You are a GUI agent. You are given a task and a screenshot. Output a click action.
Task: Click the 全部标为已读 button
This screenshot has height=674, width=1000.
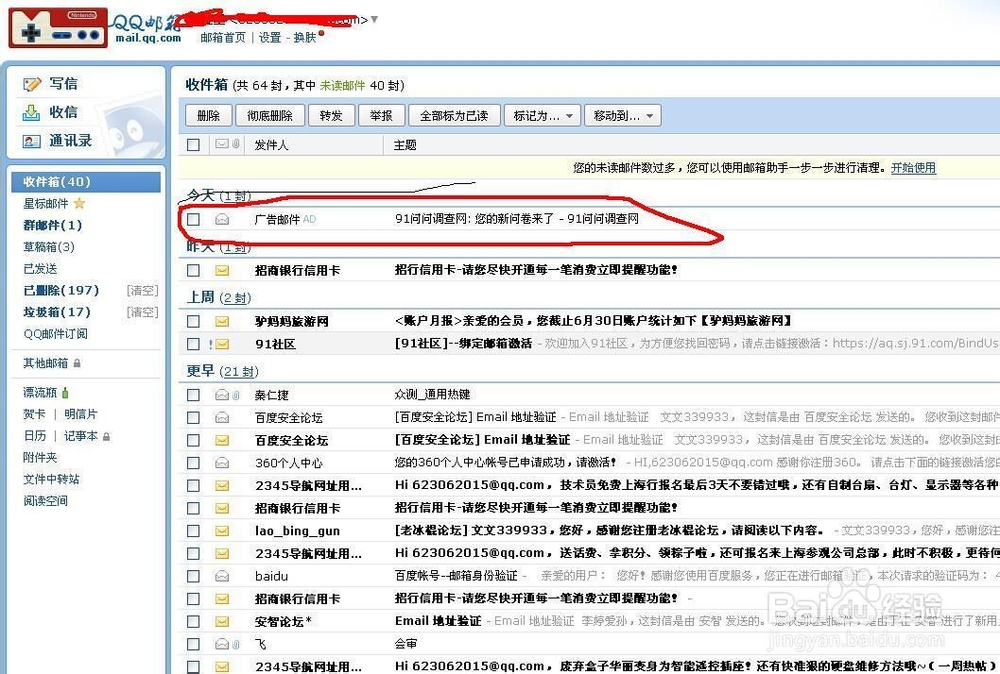[454, 116]
